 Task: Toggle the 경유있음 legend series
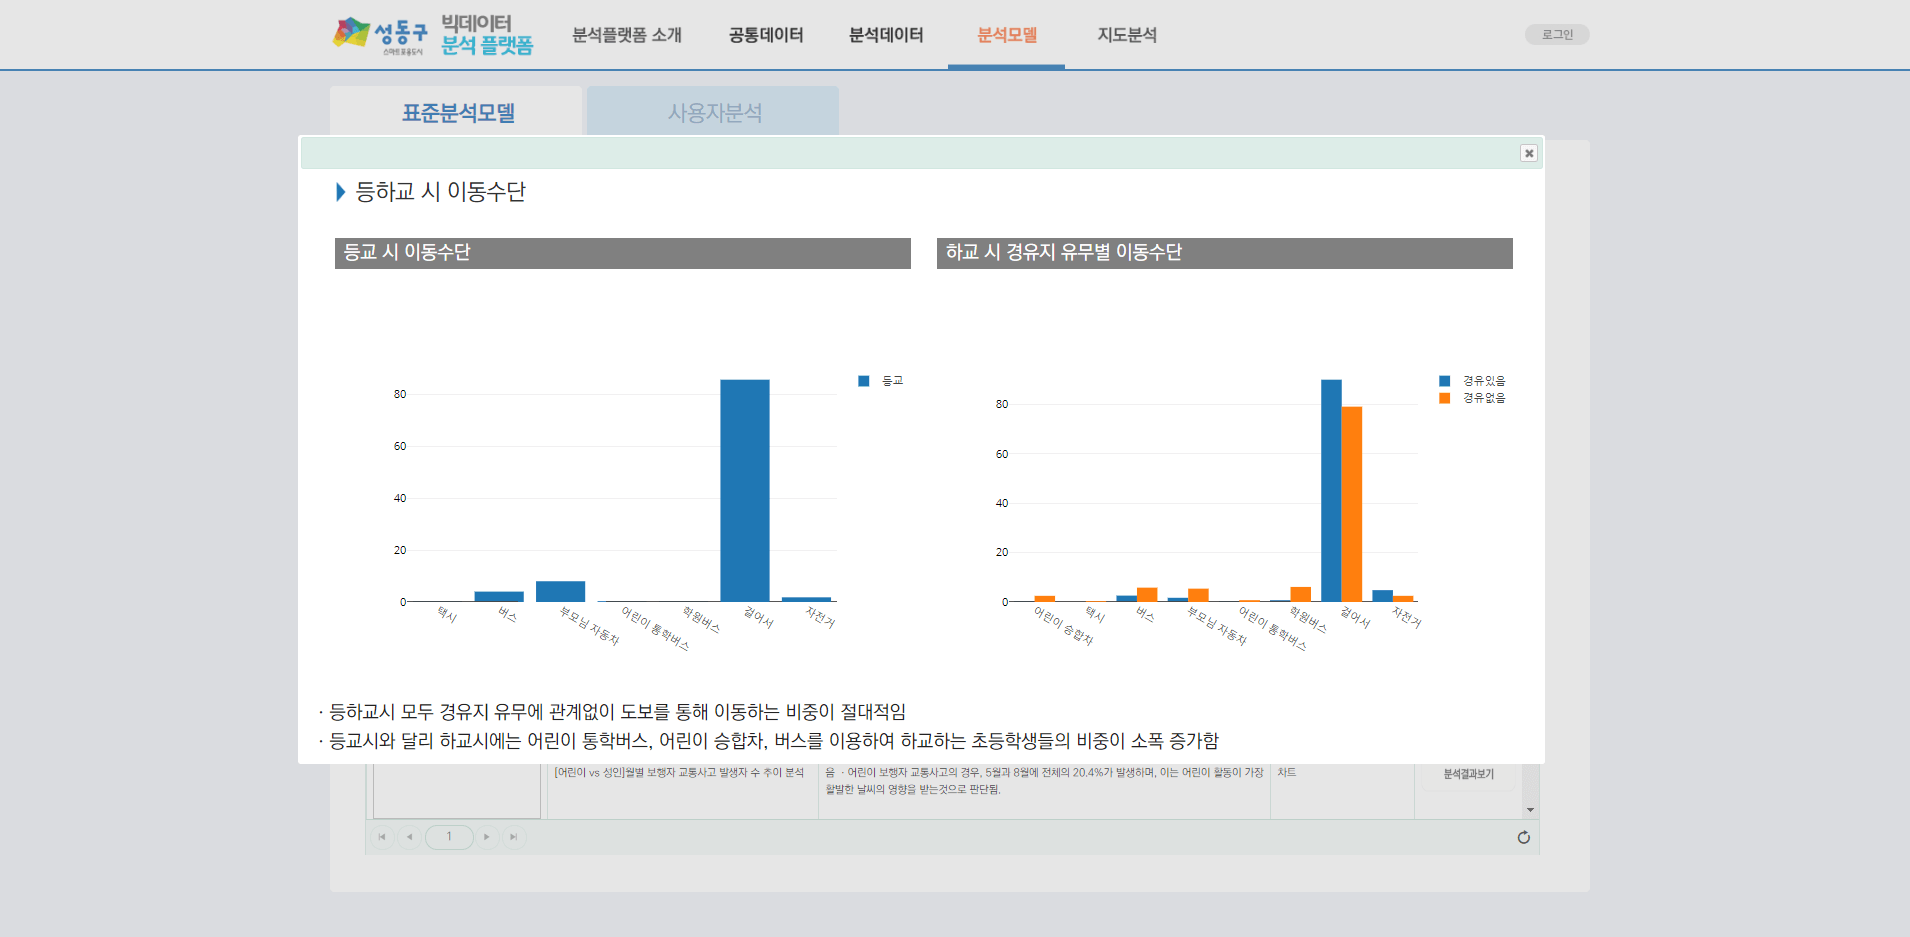(x=1472, y=381)
